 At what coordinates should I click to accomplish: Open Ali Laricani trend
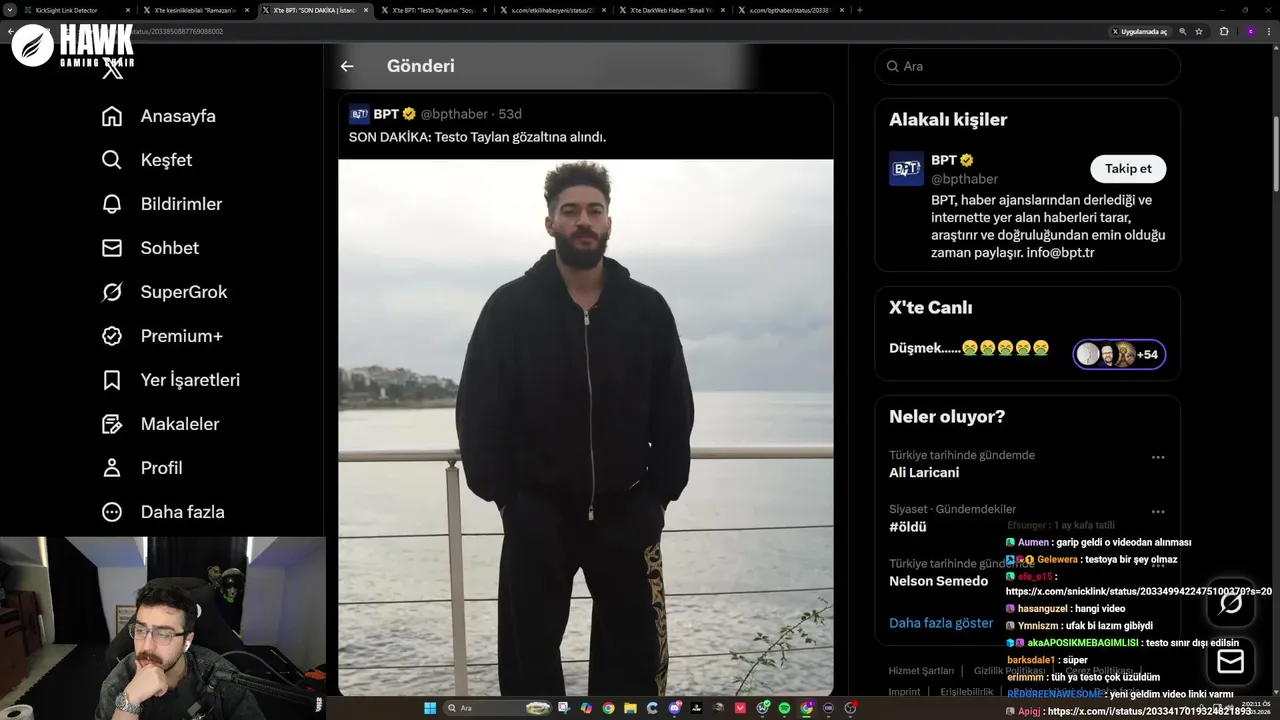click(x=924, y=472)
